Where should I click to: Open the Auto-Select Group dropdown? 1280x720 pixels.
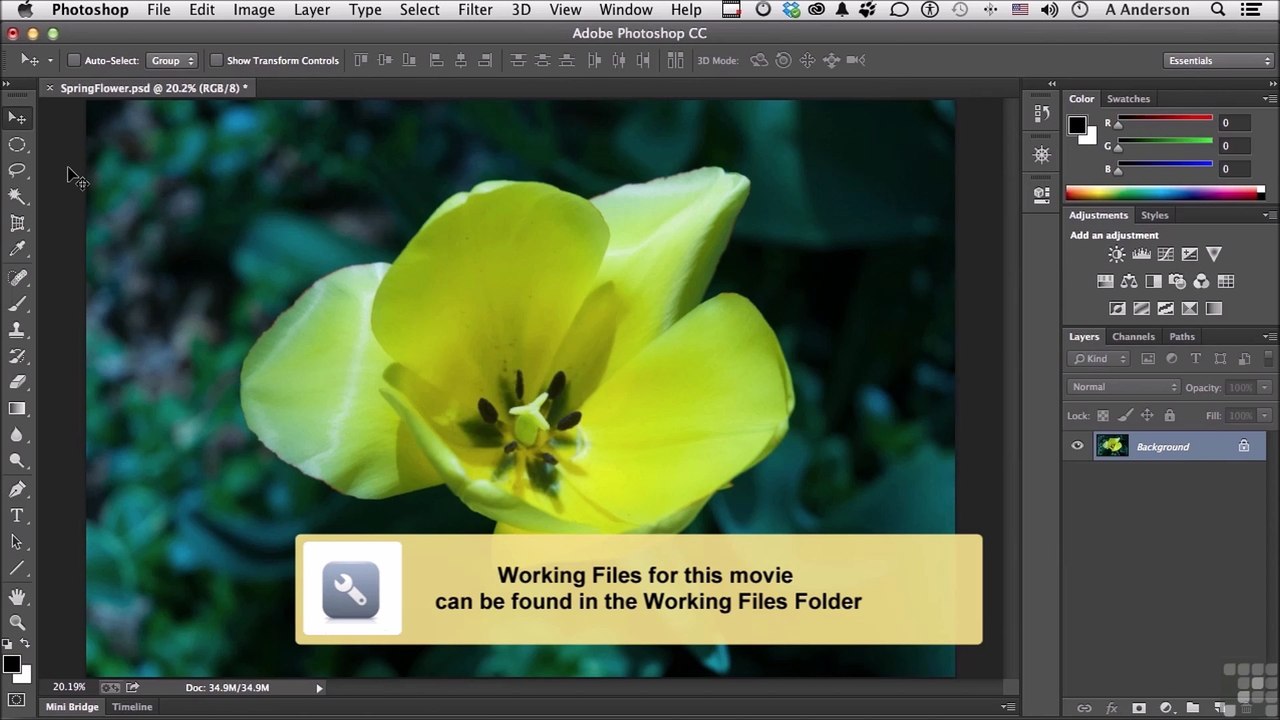(x=172, y=60)
